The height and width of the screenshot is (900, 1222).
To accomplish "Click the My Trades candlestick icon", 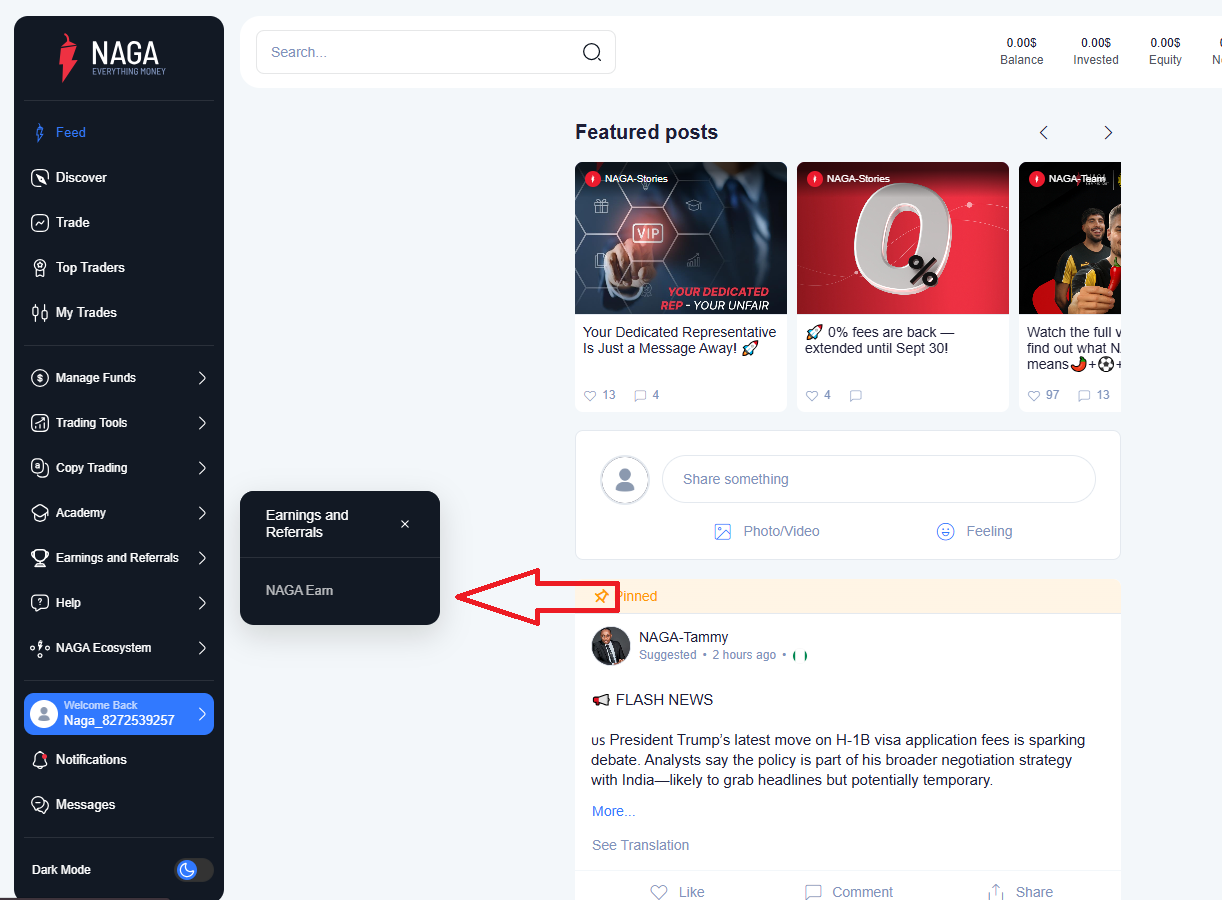I will [x=40, y=312].
